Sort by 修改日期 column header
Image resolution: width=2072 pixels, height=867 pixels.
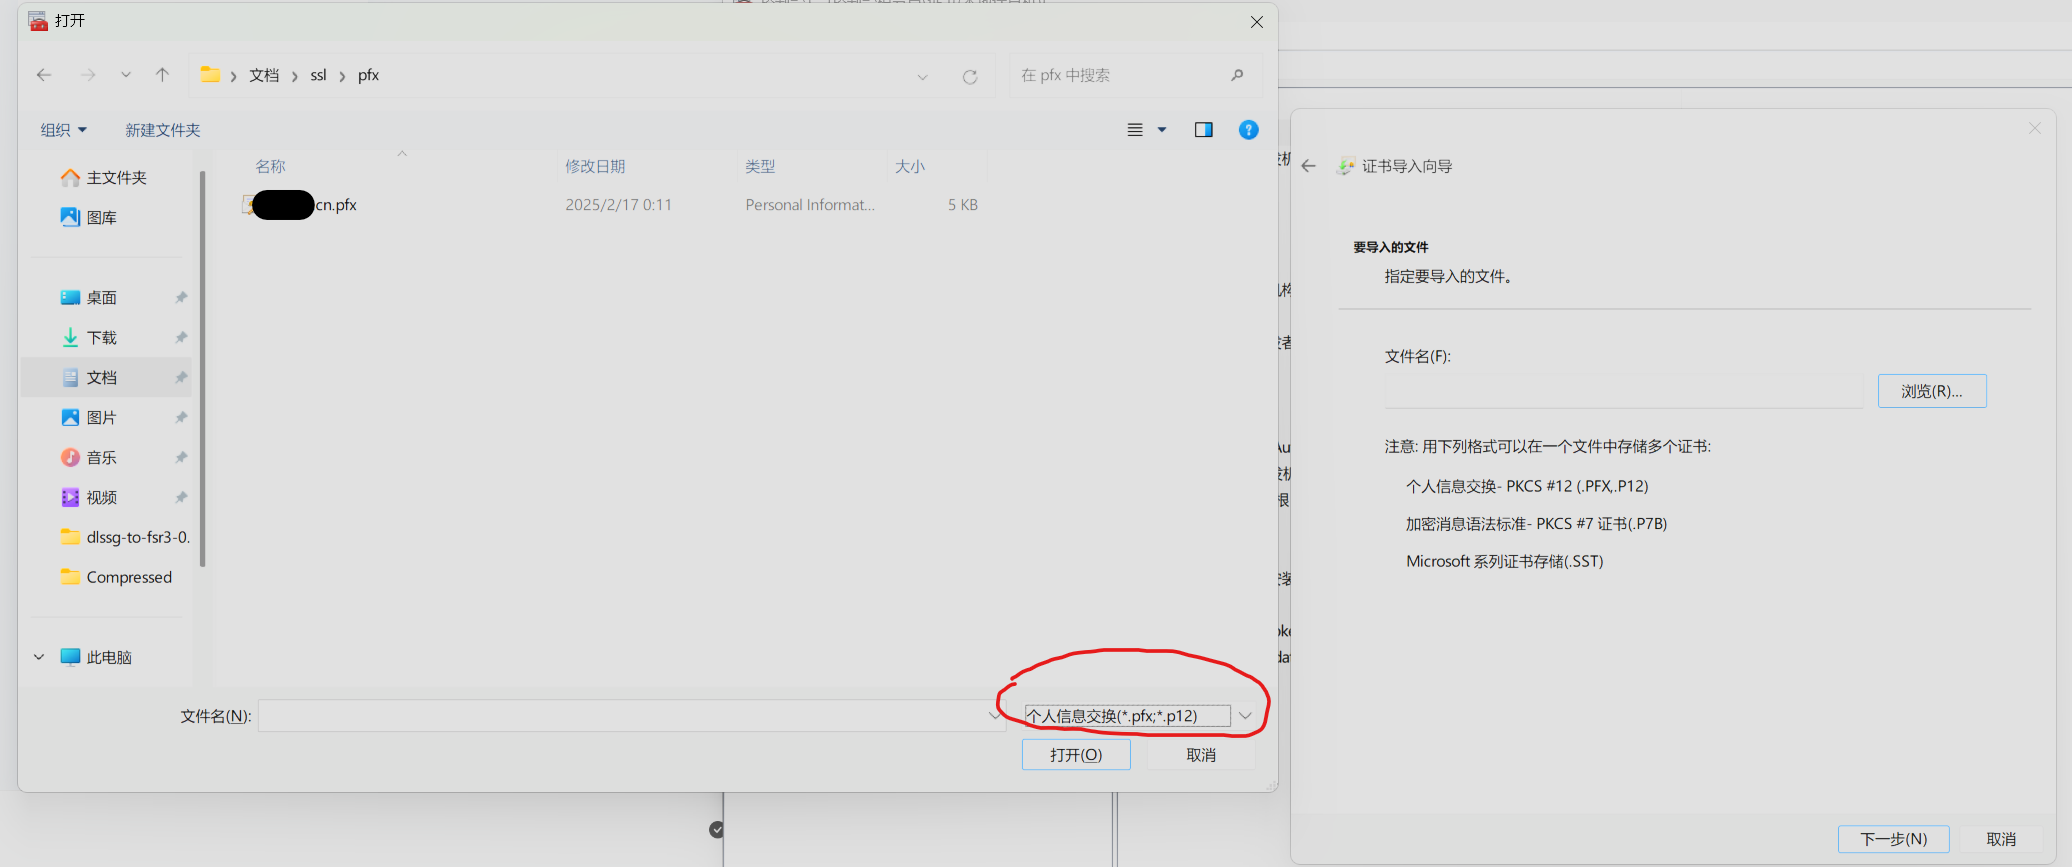[x=595, y=166]
